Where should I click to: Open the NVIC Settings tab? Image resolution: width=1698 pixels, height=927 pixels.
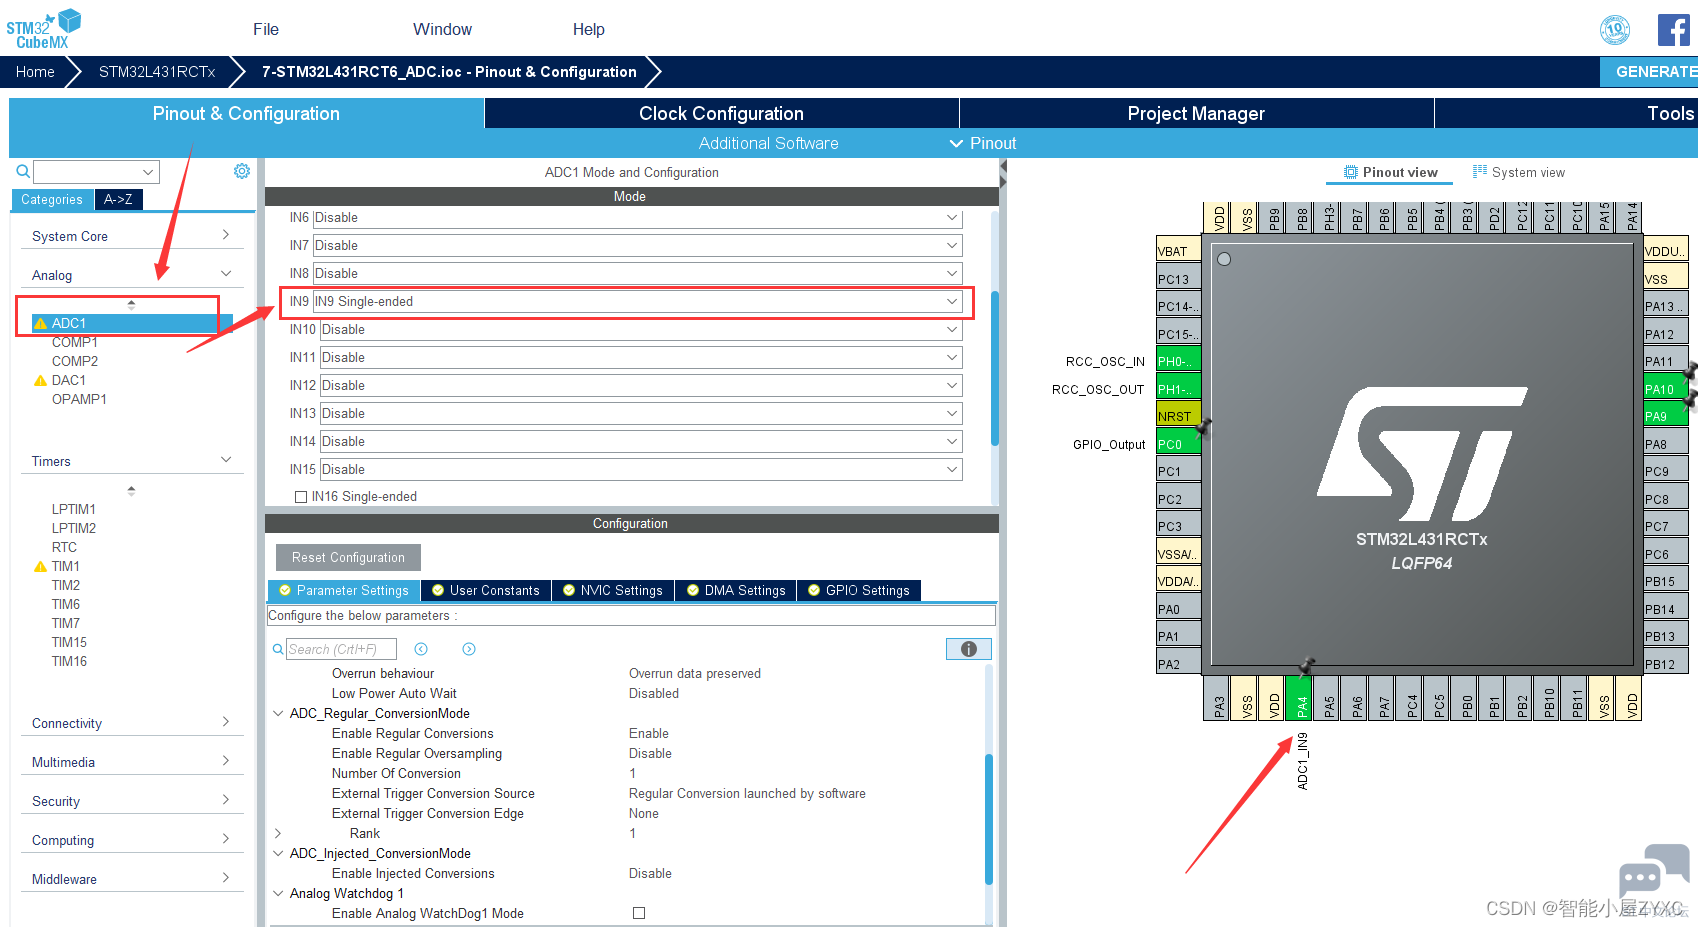coord(612,590)
